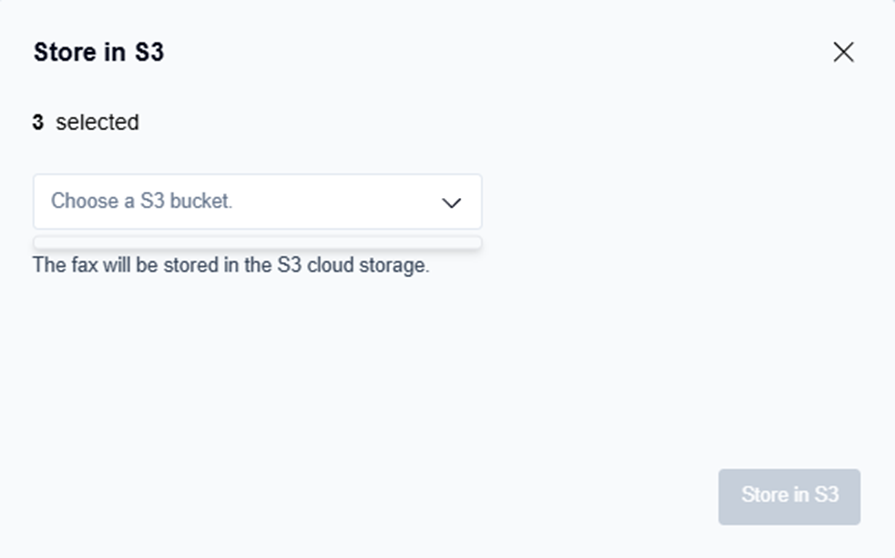895x558 pixels.
Task: Select the S3 bucket combo box field
Action: pos(257,202)
